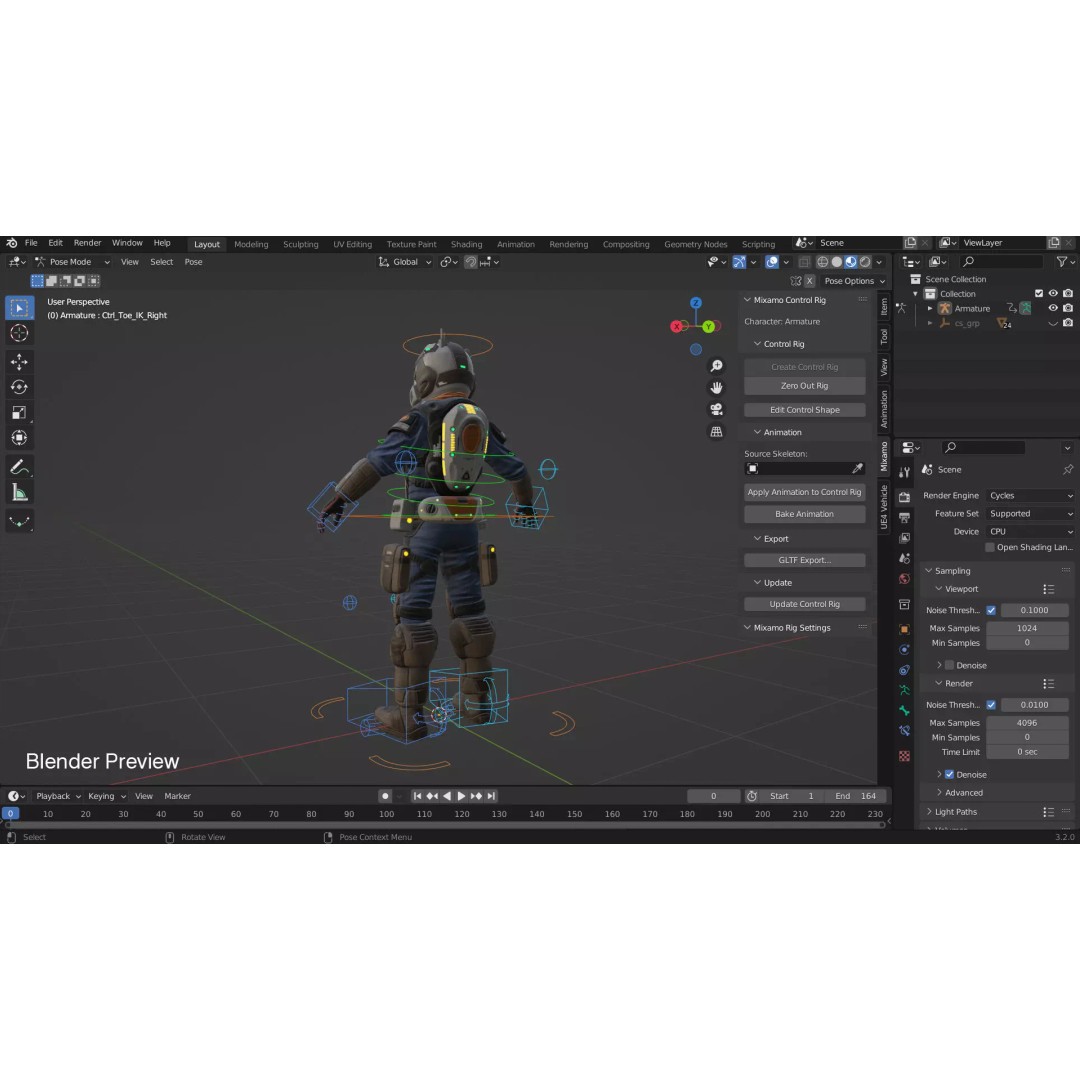Open the Render menu

point(87,243)
